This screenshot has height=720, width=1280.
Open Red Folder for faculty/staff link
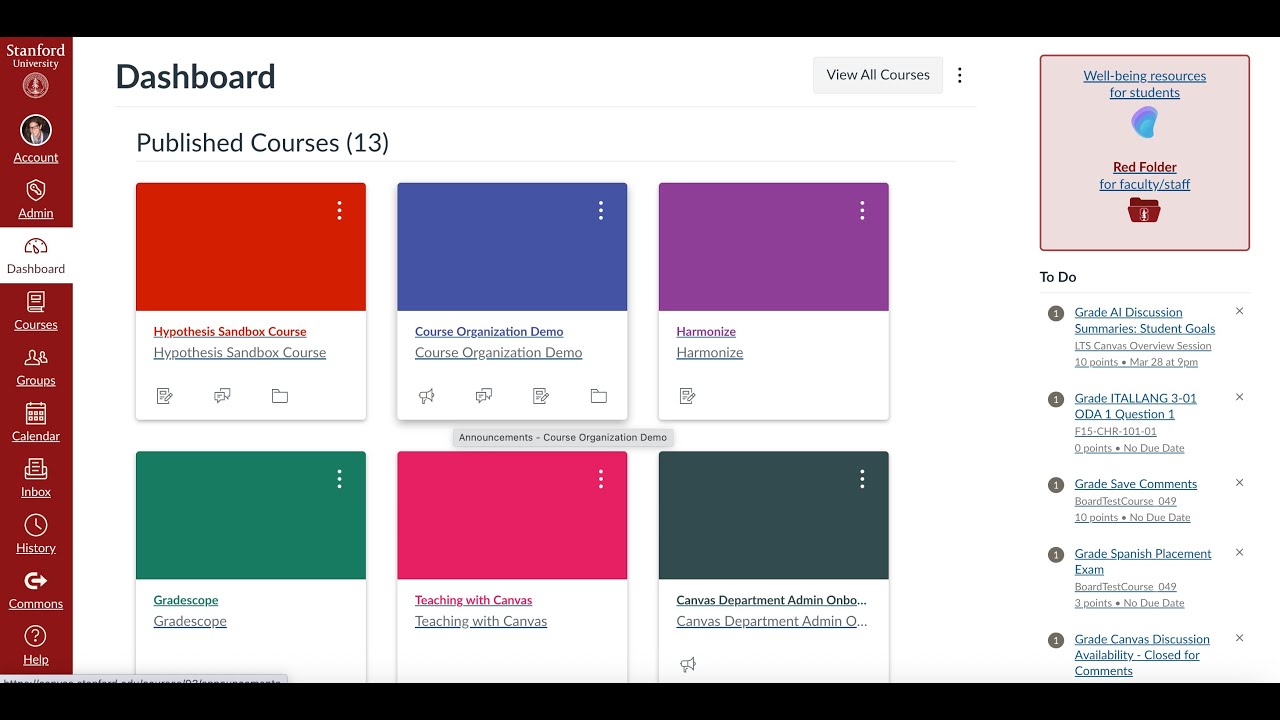[1145, 175]
